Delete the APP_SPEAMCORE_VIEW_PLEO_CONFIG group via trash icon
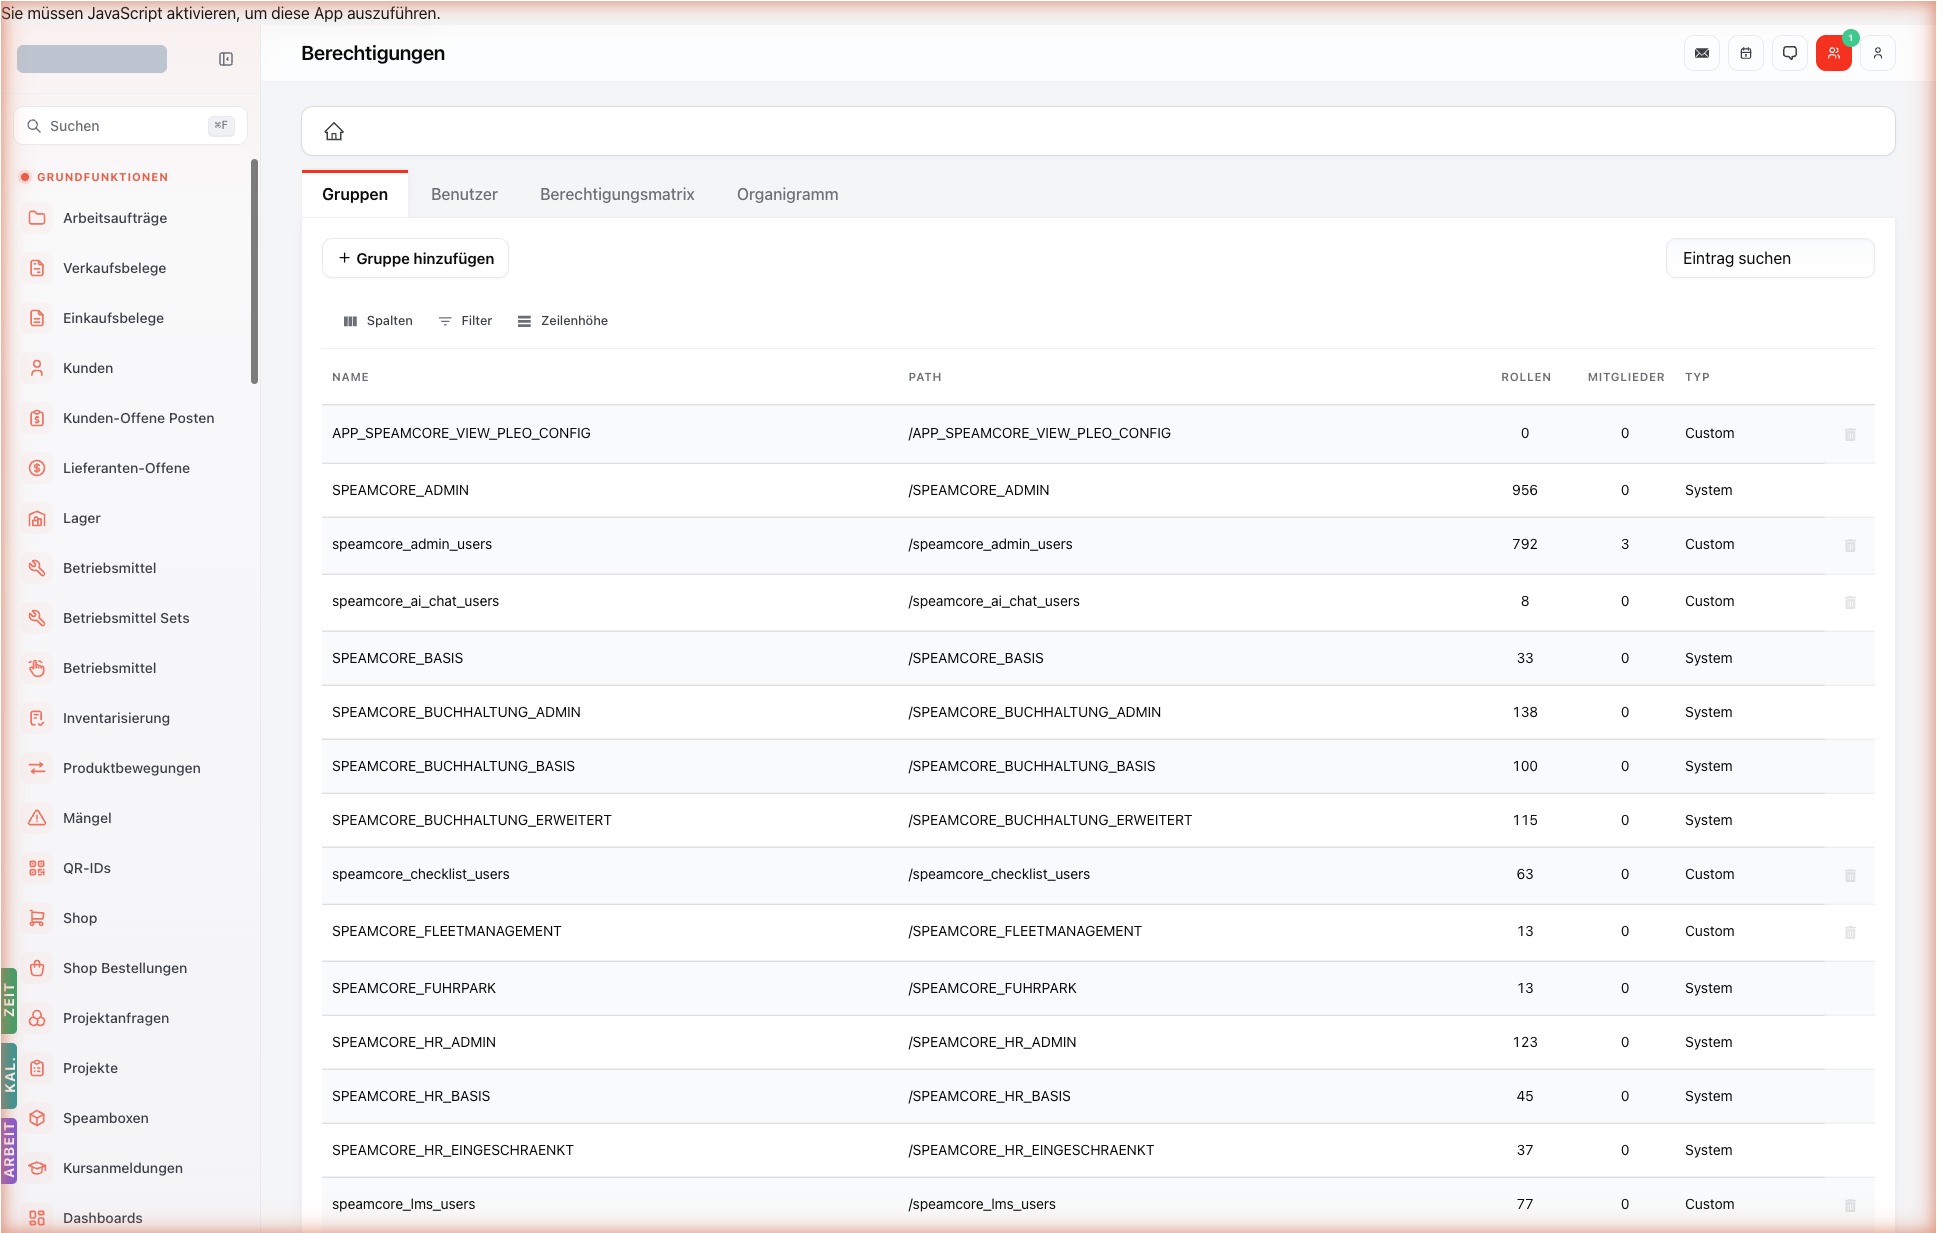The width and height of the screenshot is (1945, 1233). click(1850, 434)
